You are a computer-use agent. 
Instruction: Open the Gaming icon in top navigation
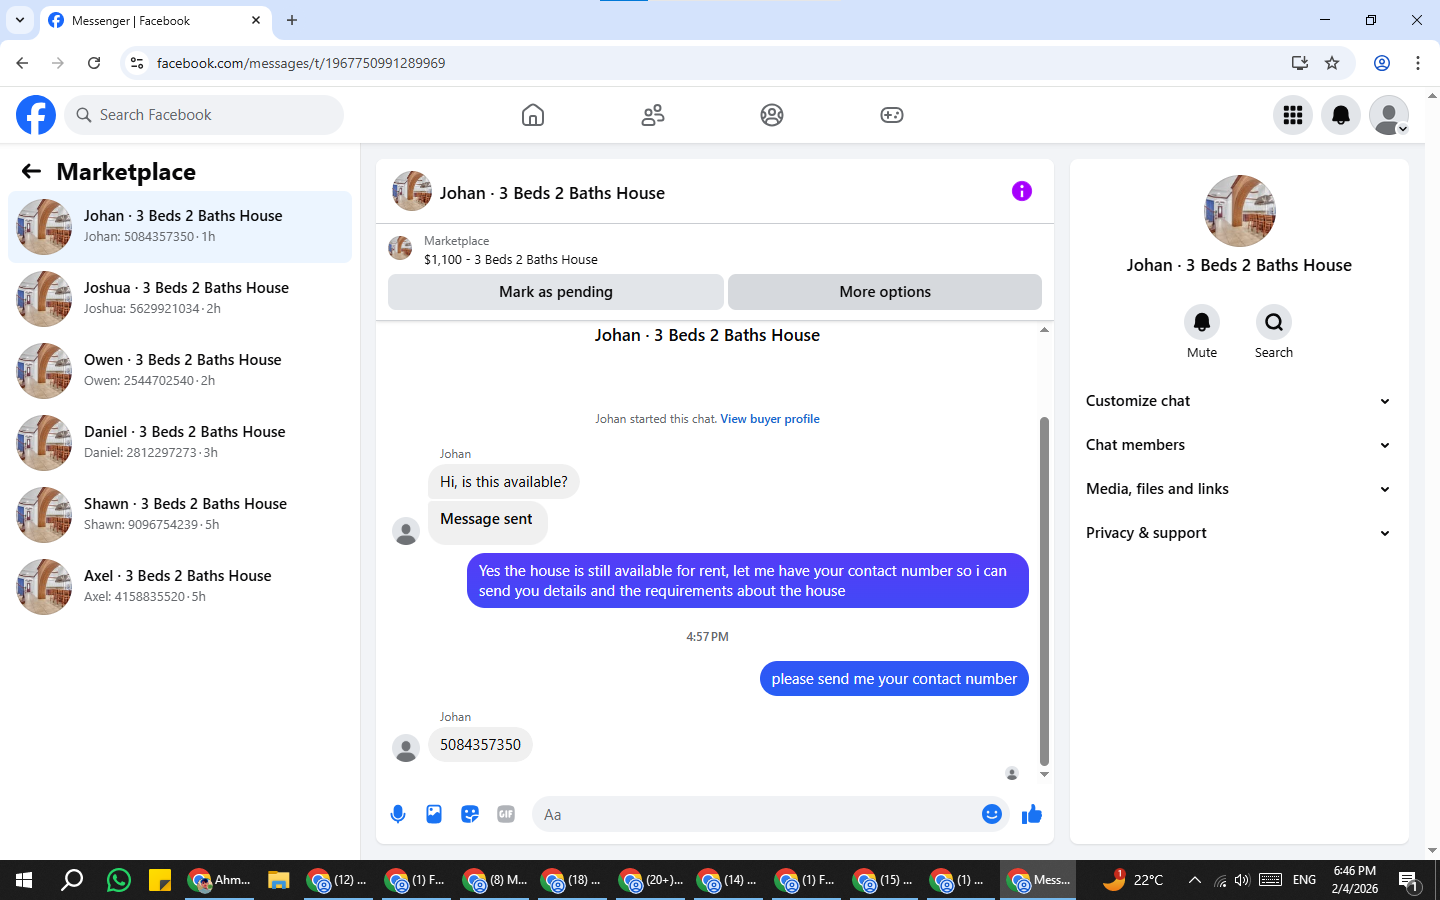(x=892, y=115)
